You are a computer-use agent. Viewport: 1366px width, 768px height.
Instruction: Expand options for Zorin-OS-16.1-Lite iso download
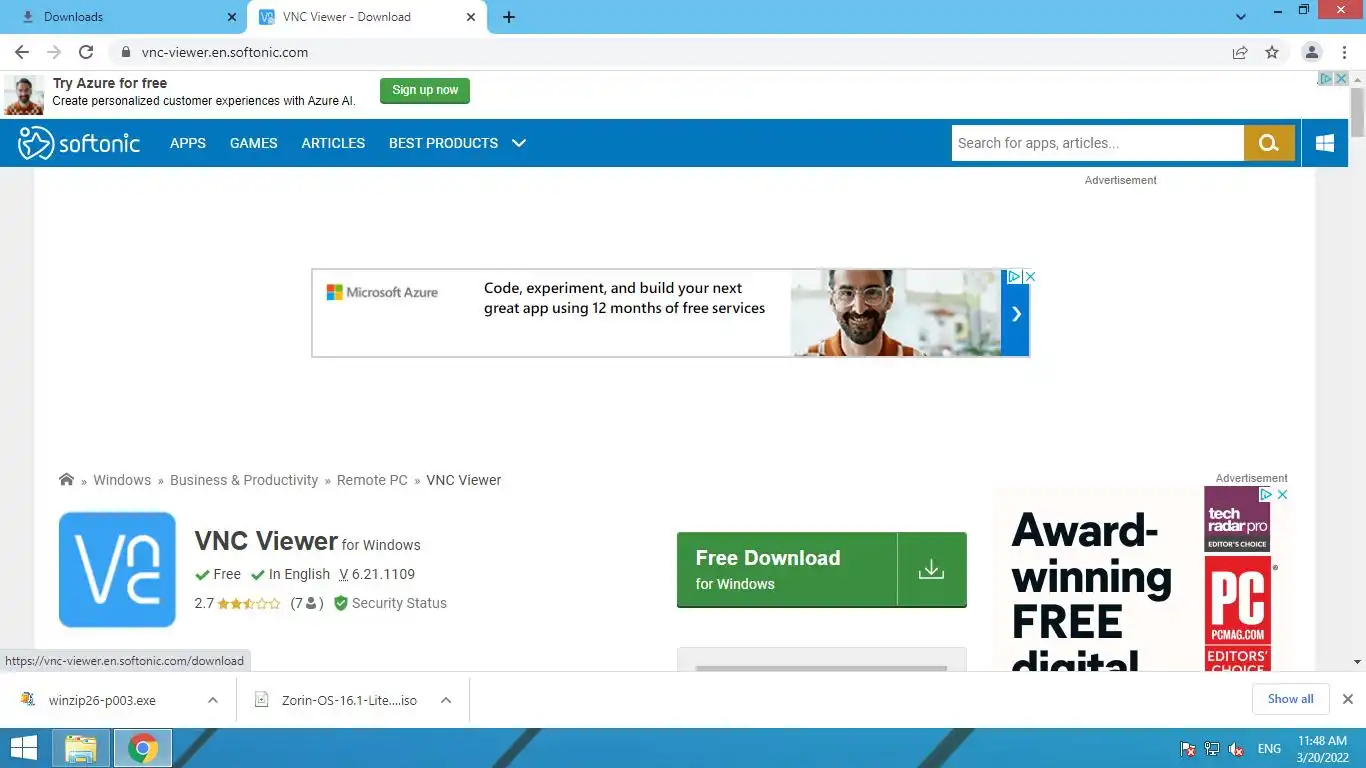[x=446, y=700]
